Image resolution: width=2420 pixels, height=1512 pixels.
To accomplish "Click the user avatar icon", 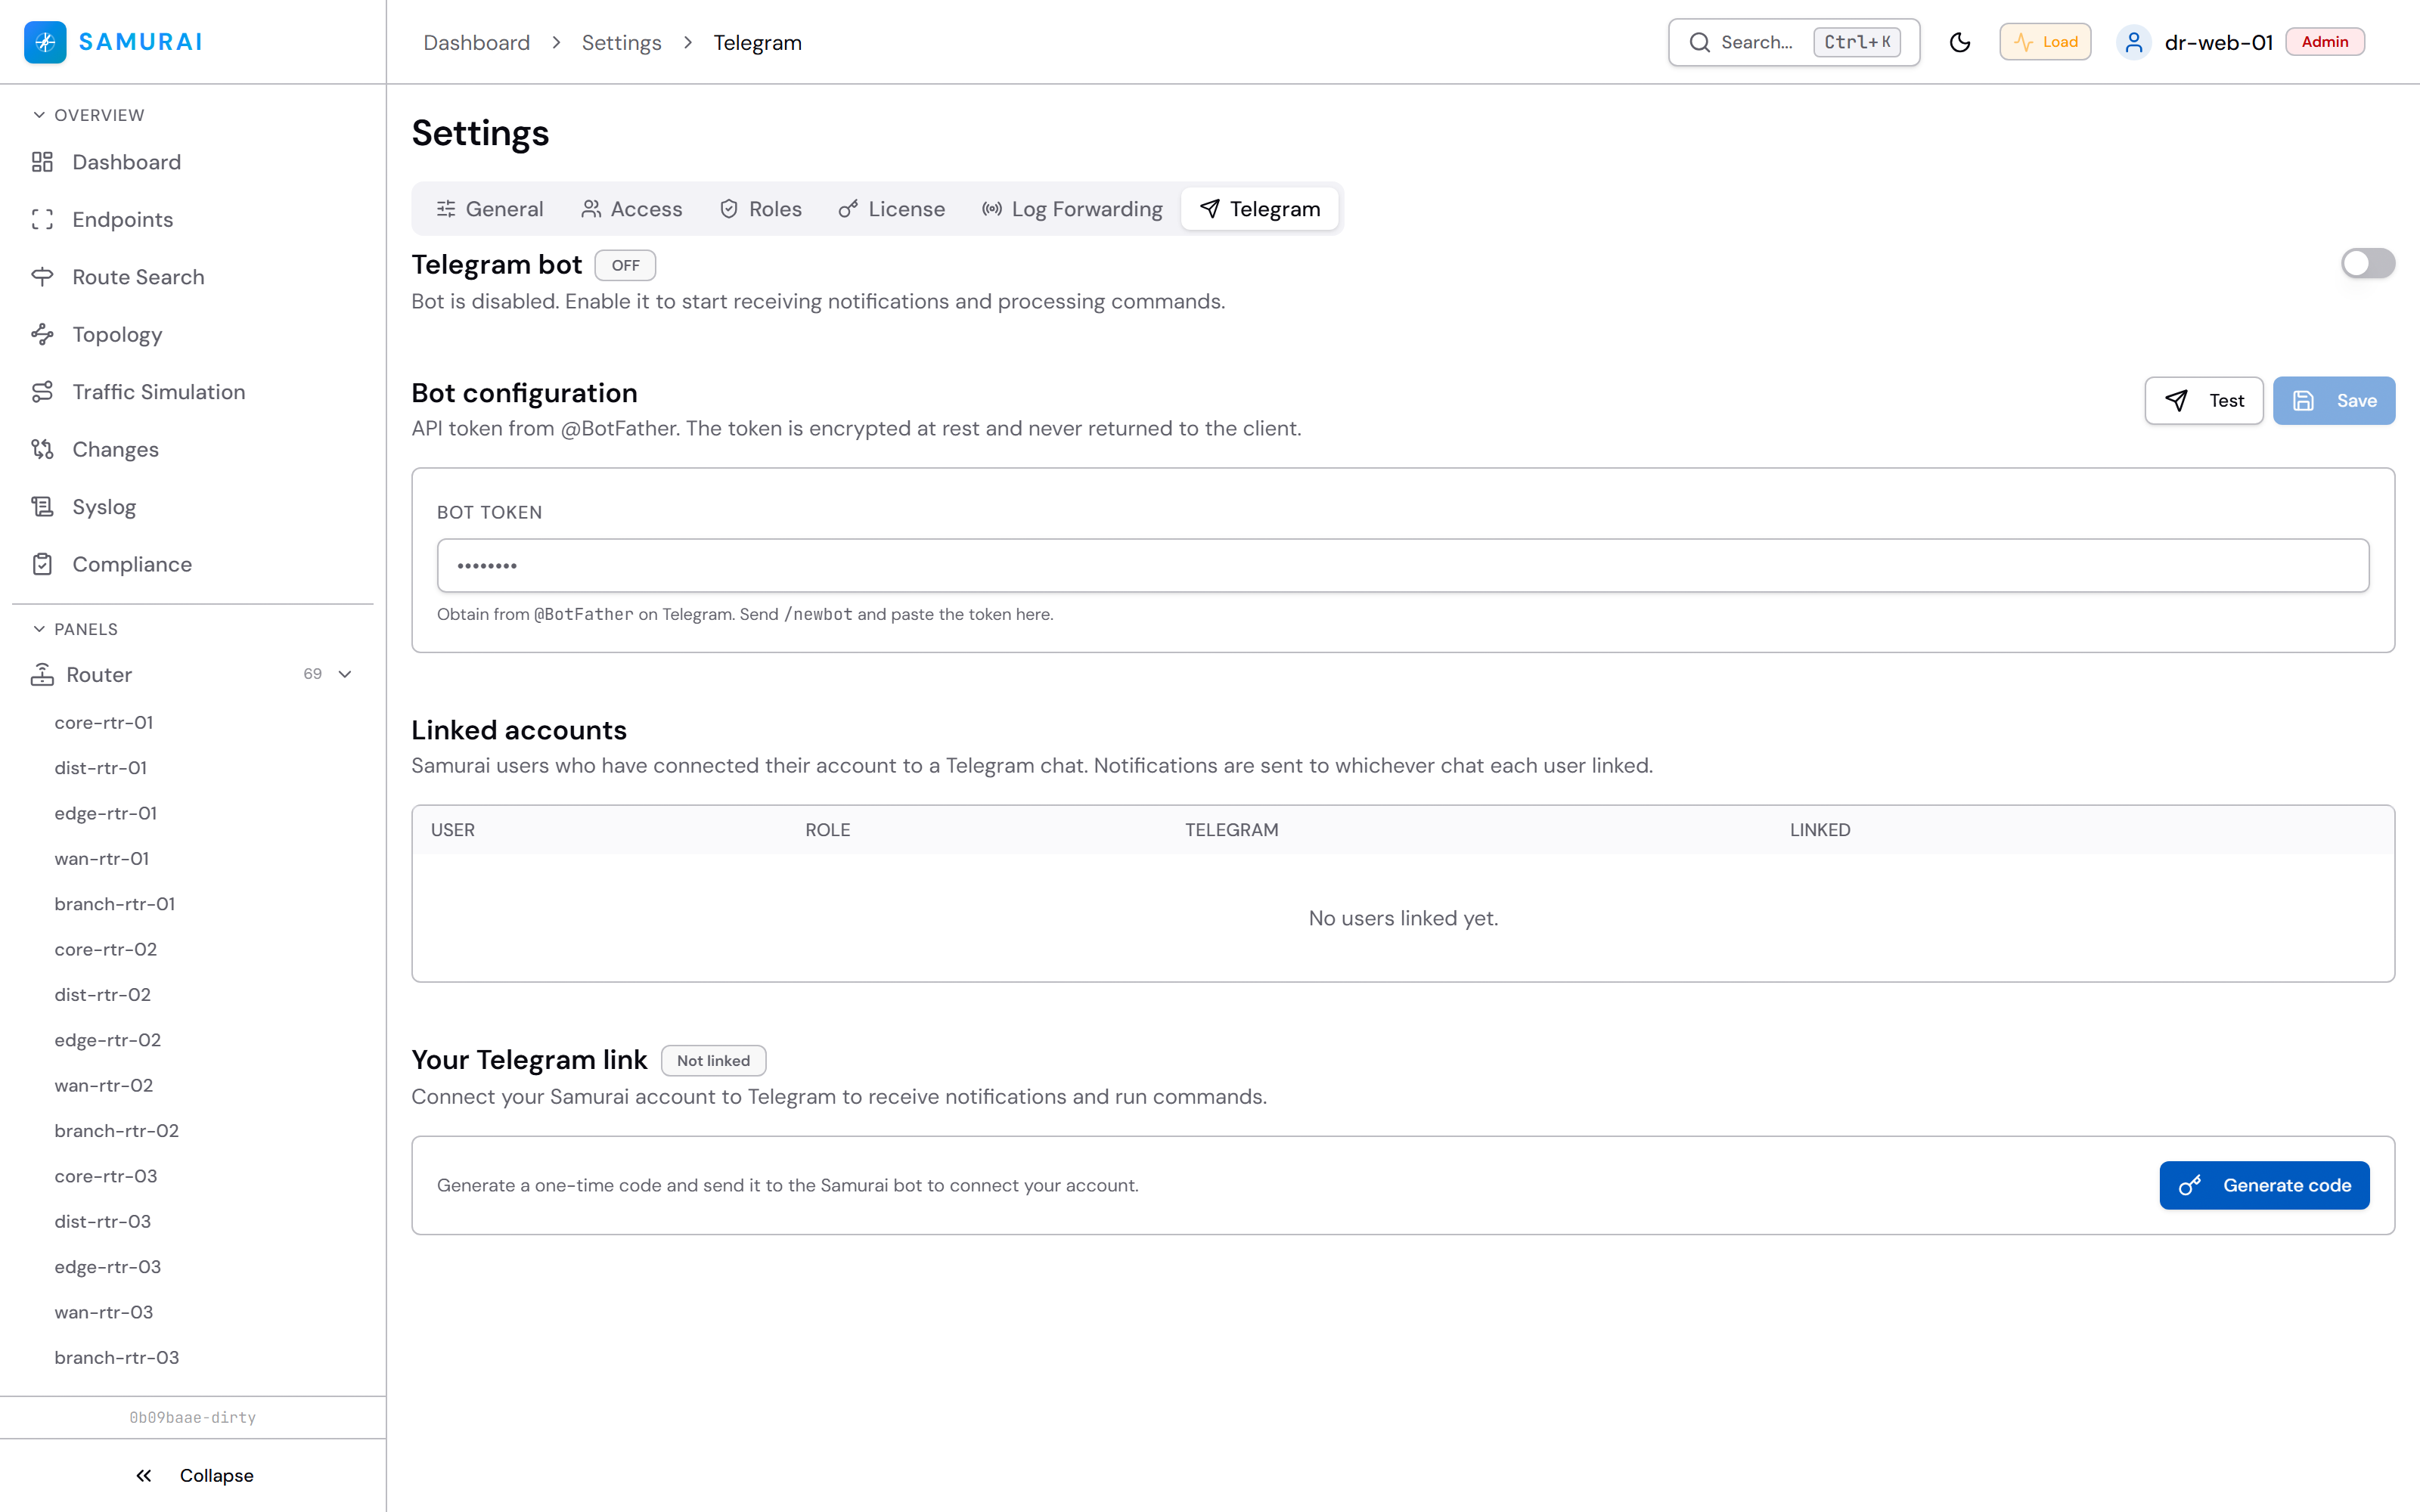I will [2134, 42].
